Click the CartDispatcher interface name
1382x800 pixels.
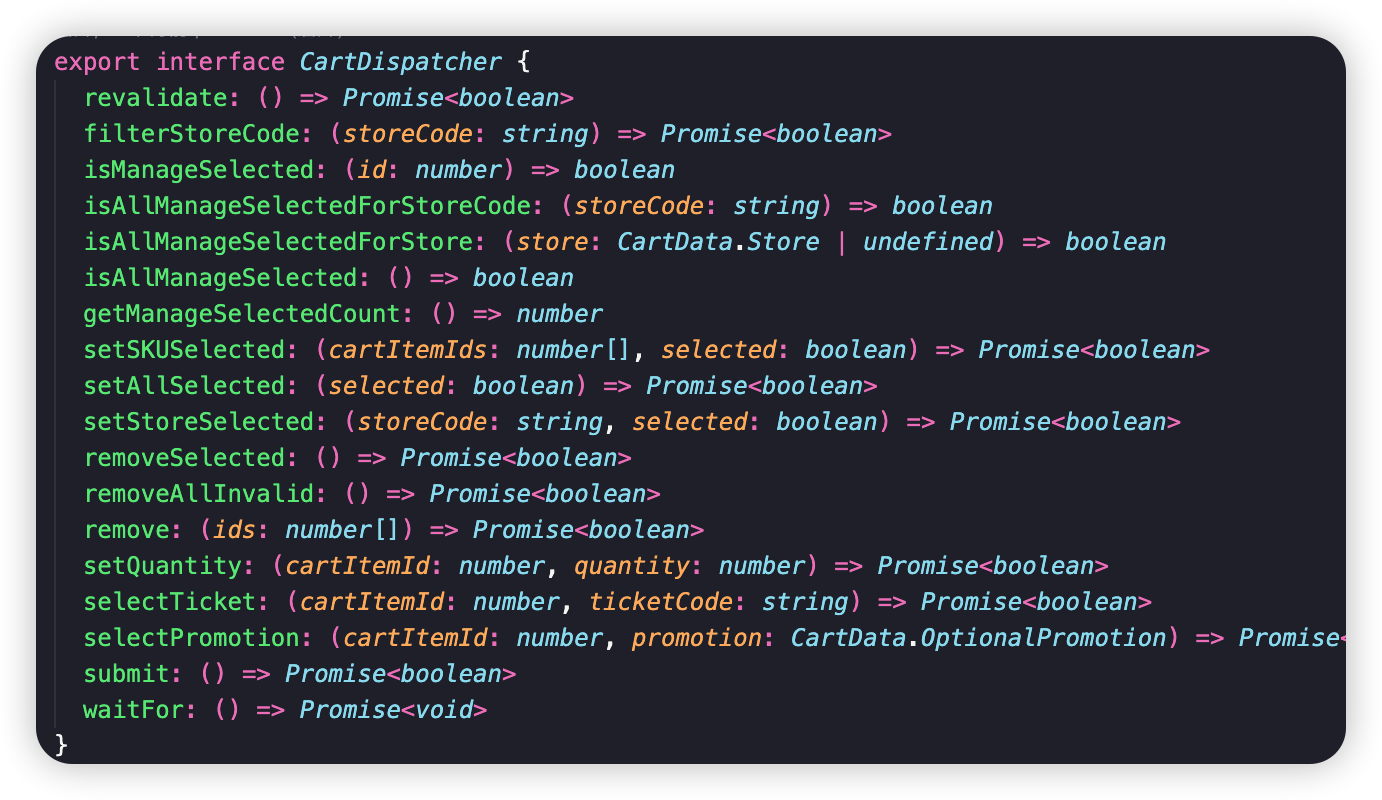[401, 62]
